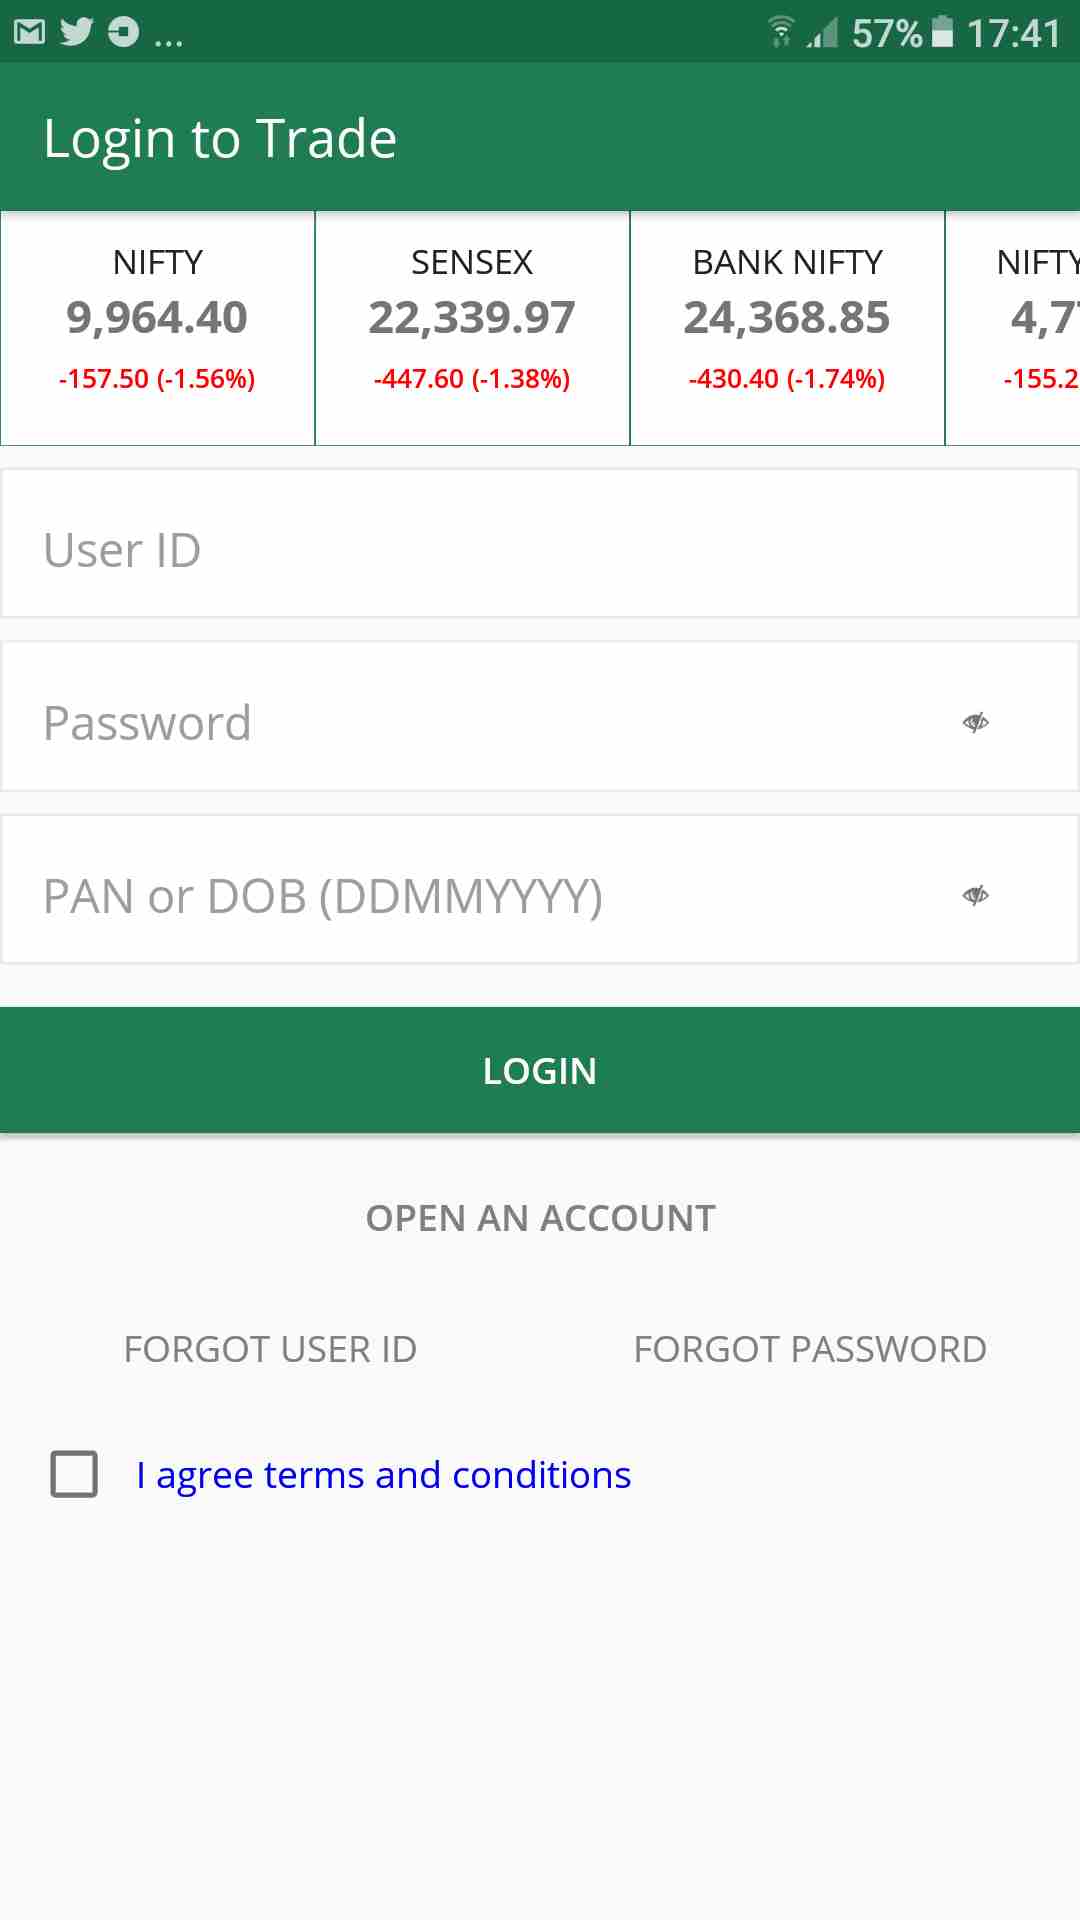Image resolution: width=1080 pixels, height=1920 pixels.
Task: Open the SENSEX index card
Action: click(472, 328)
